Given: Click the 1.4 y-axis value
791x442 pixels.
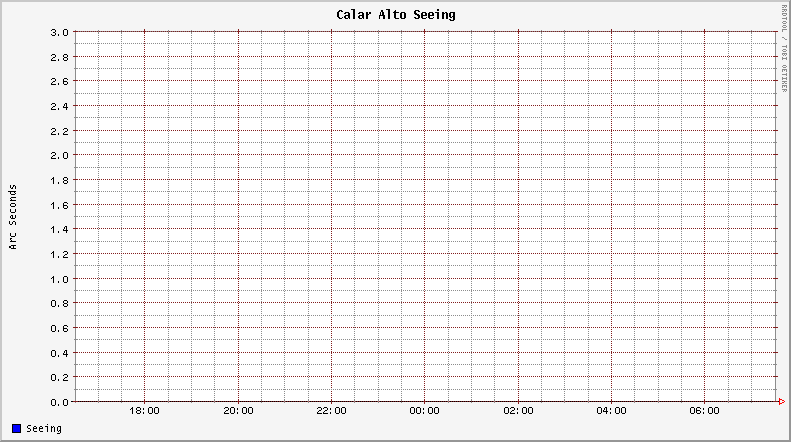Looking at the screenshot, I should (59, 230).
